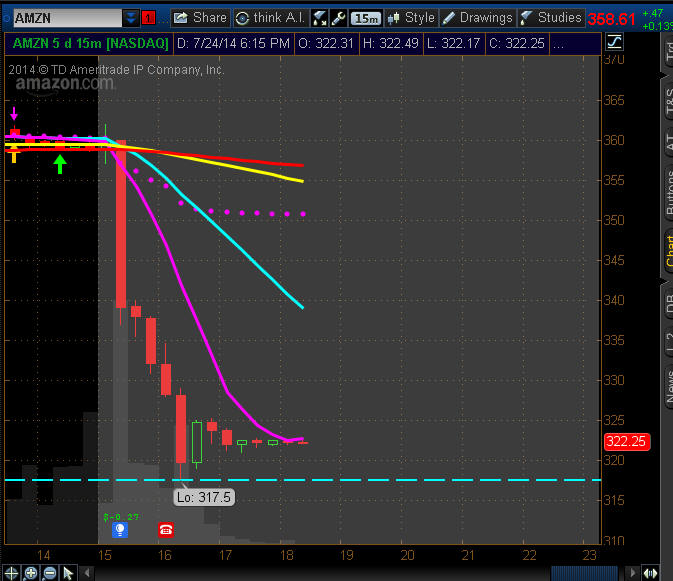Click the Share icon button
Viewport: 673px width, 581px height.
(x=200, y=18)
